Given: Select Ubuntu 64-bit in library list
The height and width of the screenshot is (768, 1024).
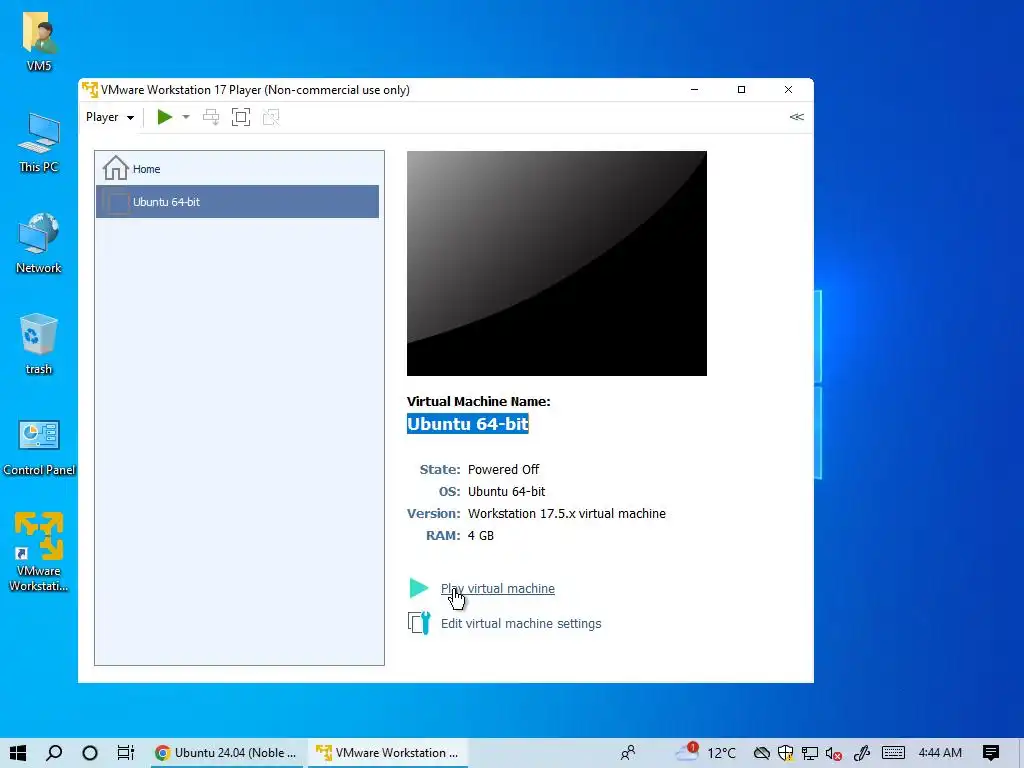Looking at the screenshot, I should 237,202.
